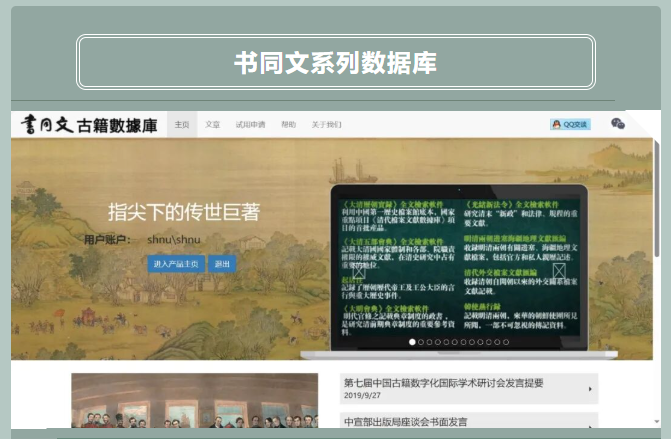Open the QQ交谈 chat button
The image size is (671, 439).
(570, 124)
